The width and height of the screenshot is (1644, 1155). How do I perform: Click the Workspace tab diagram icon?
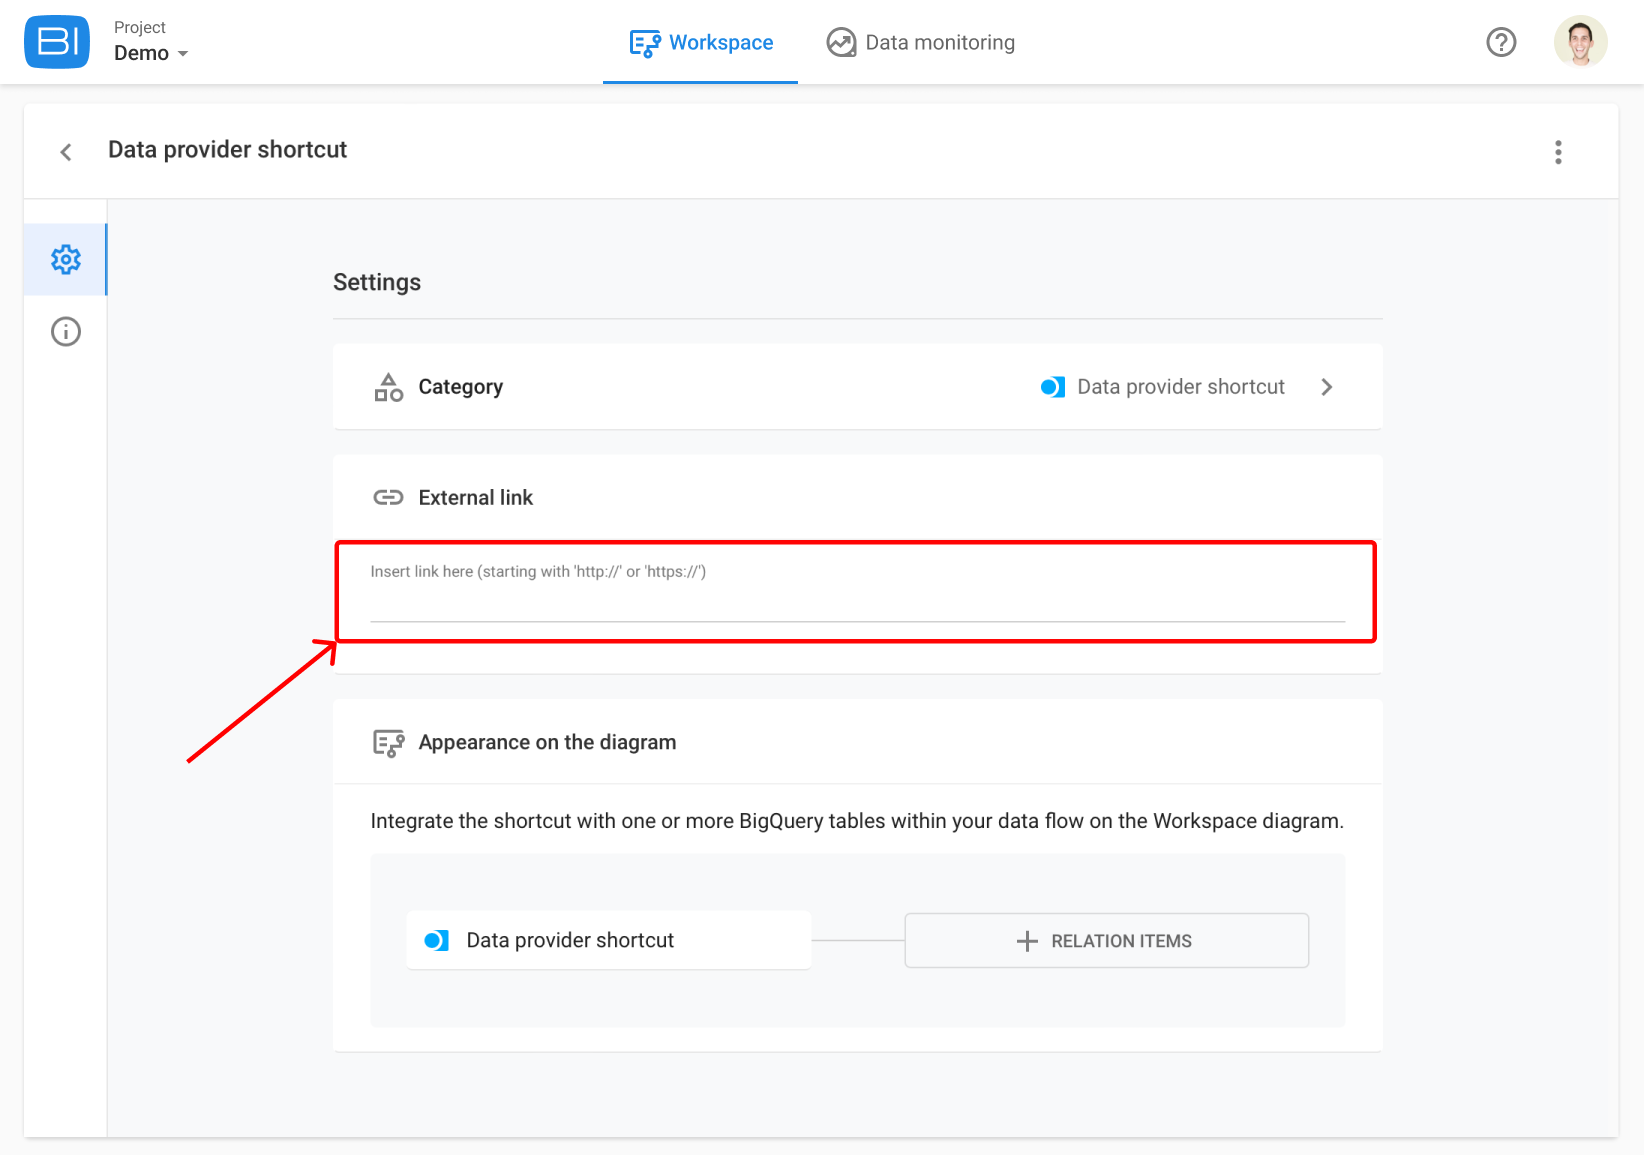point(645,43)
